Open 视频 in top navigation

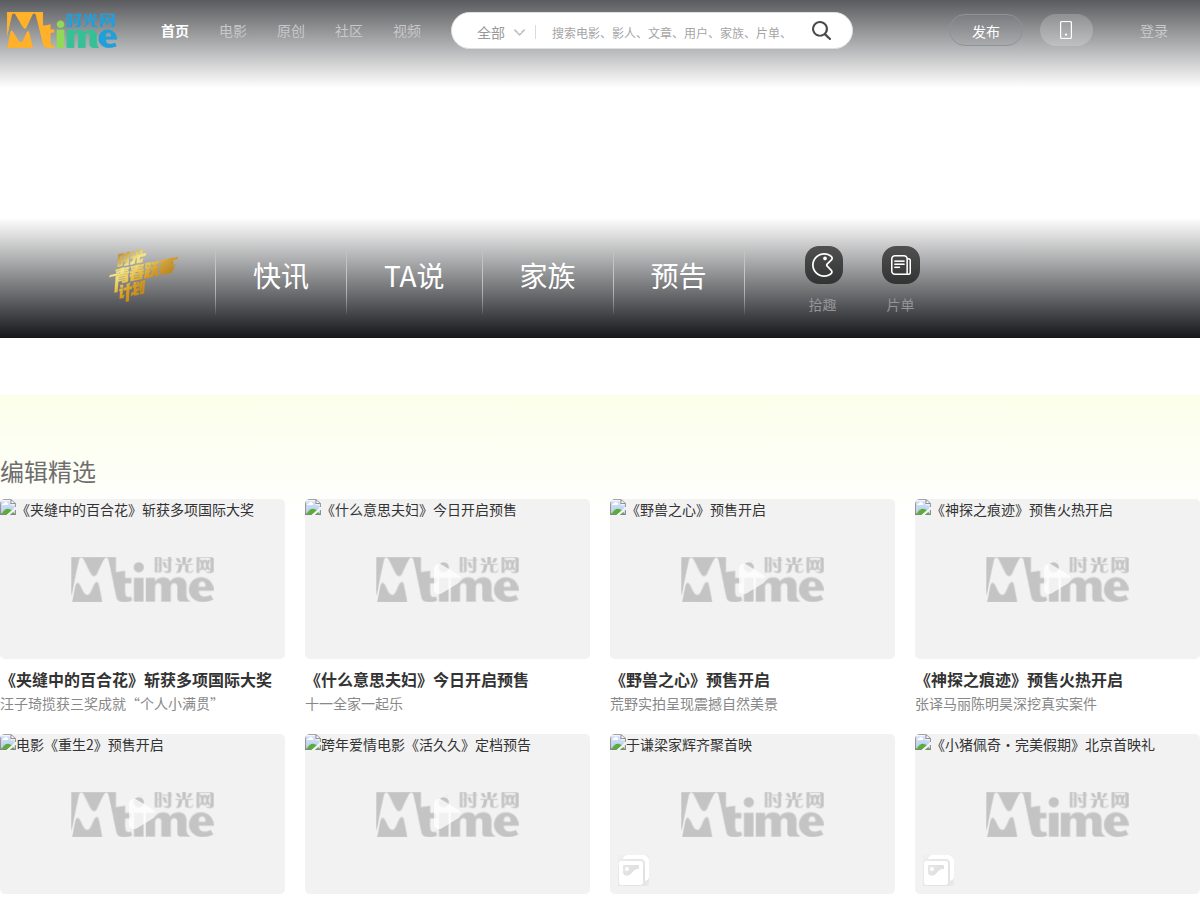pyautogui.click(x=407, y=31)
